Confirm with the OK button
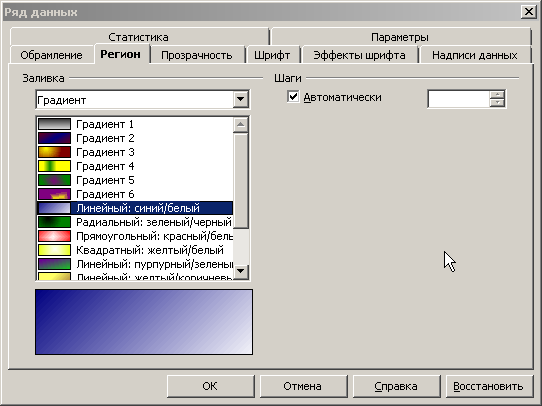This screenshot has width=542, height=406. (x=210, y=386)
